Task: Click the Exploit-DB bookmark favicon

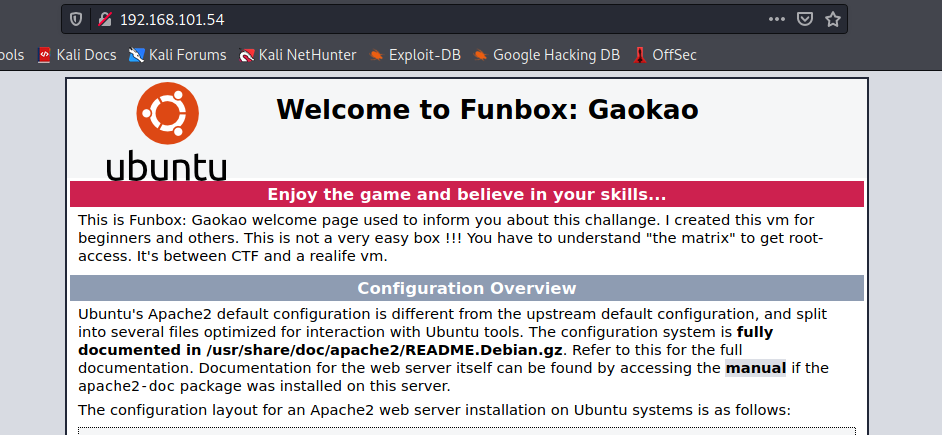Action: (x=376, y=55)
